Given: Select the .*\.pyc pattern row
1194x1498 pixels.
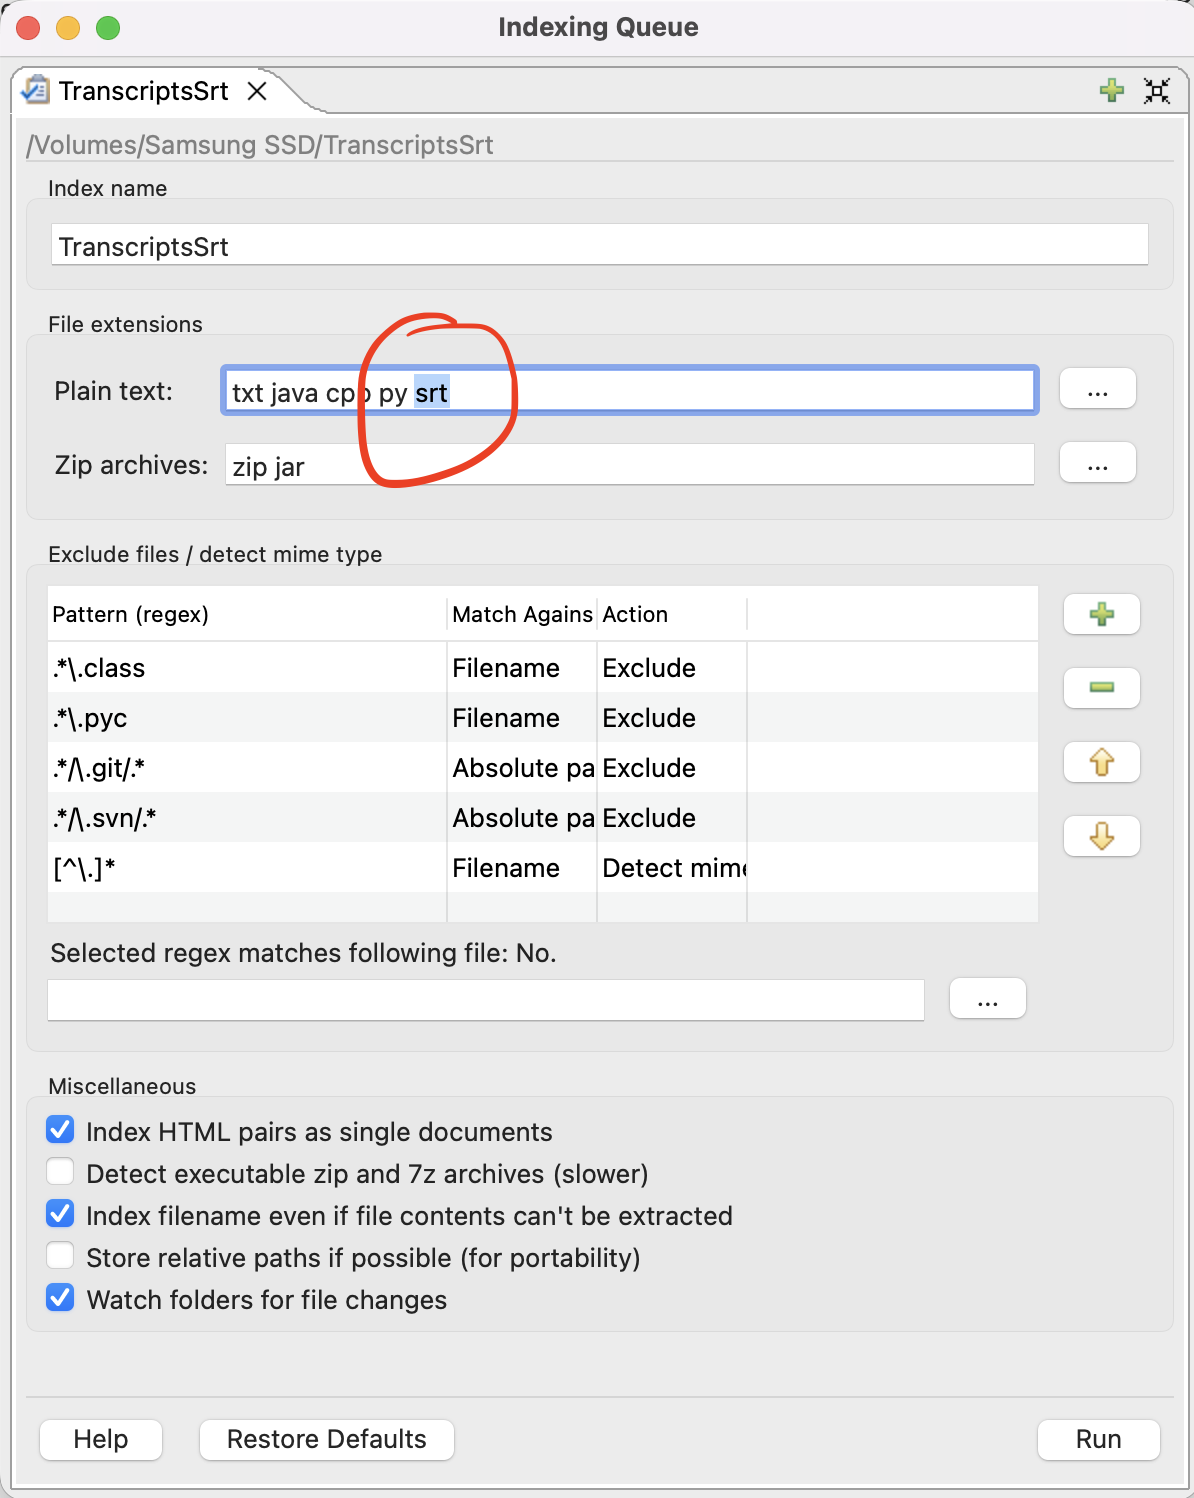Looking at the screenshot, I should [543, 717].
